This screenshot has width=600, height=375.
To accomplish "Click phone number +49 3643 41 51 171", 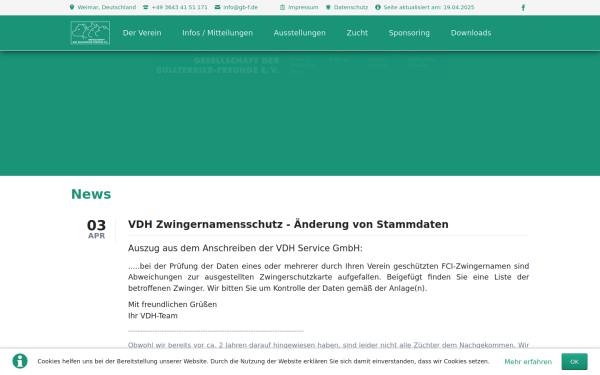I will [x=179, y=7].
